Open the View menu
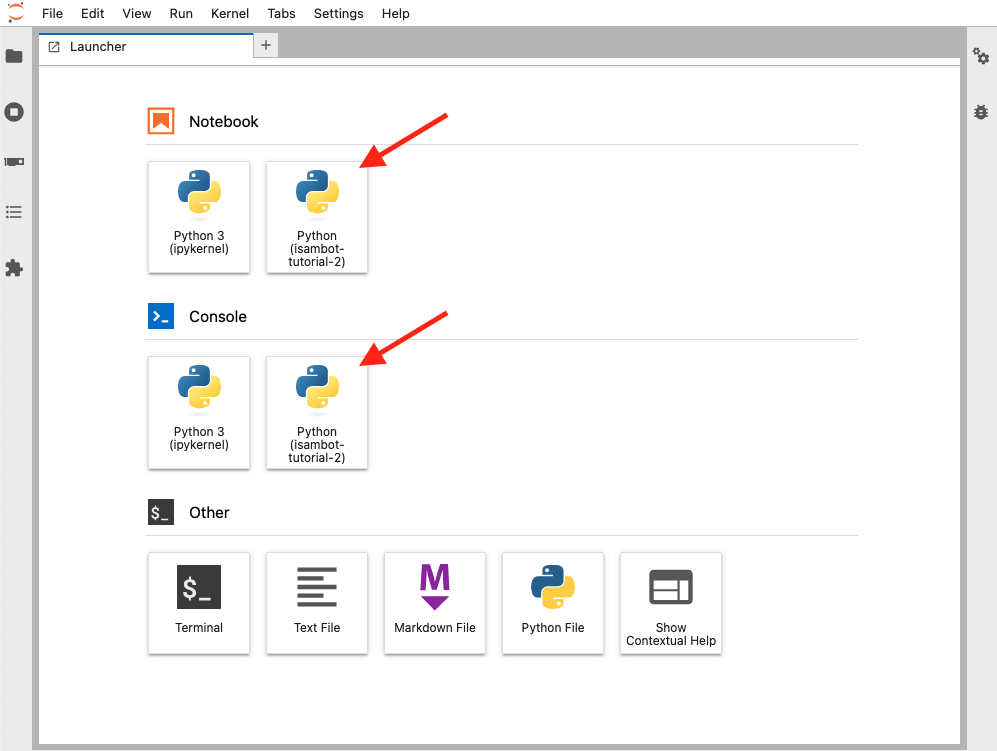Screen dimensions: 997x751 pyautogui.click(x=137, y=13)
